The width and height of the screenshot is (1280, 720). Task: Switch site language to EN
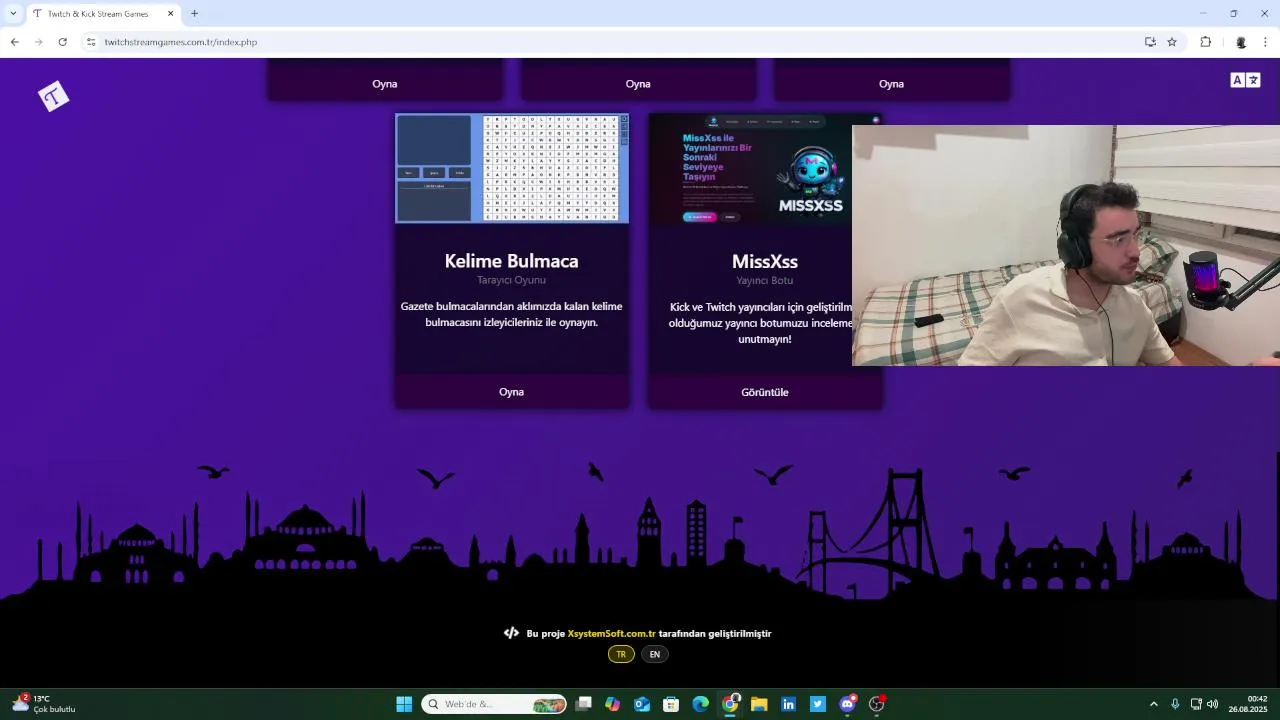(655, 654)
